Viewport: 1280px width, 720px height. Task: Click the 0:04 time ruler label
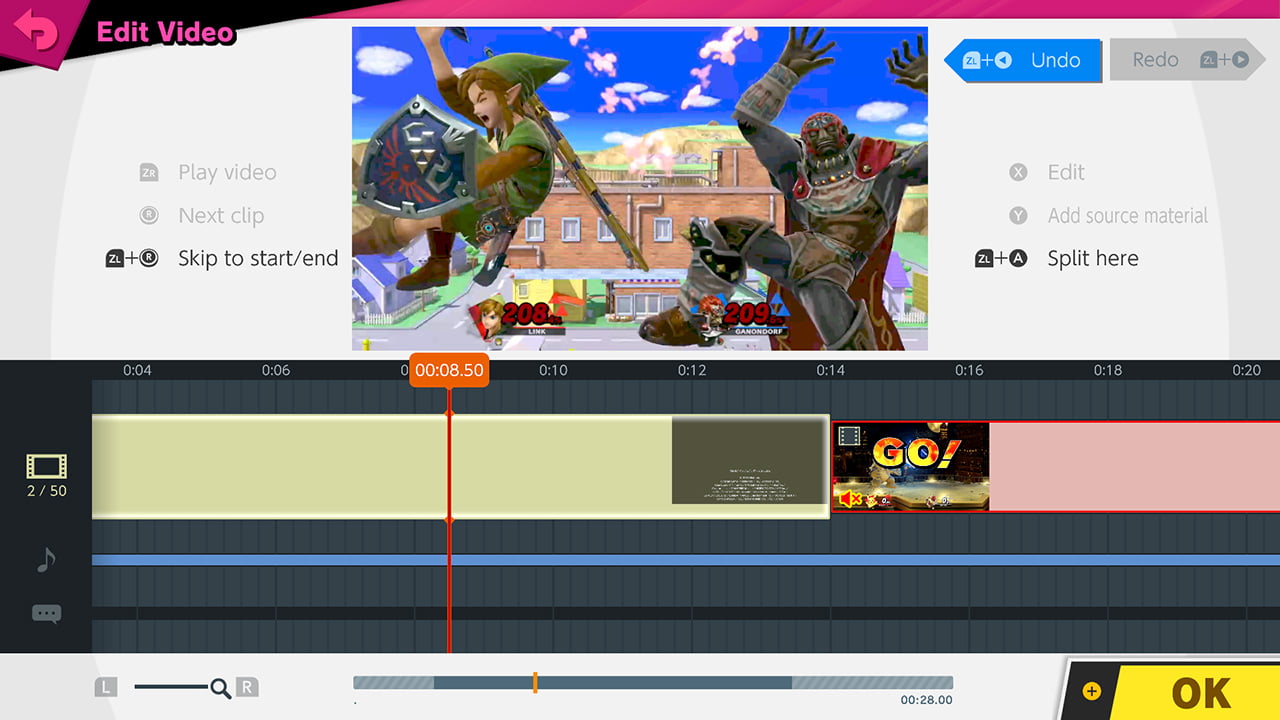(137, 370)
